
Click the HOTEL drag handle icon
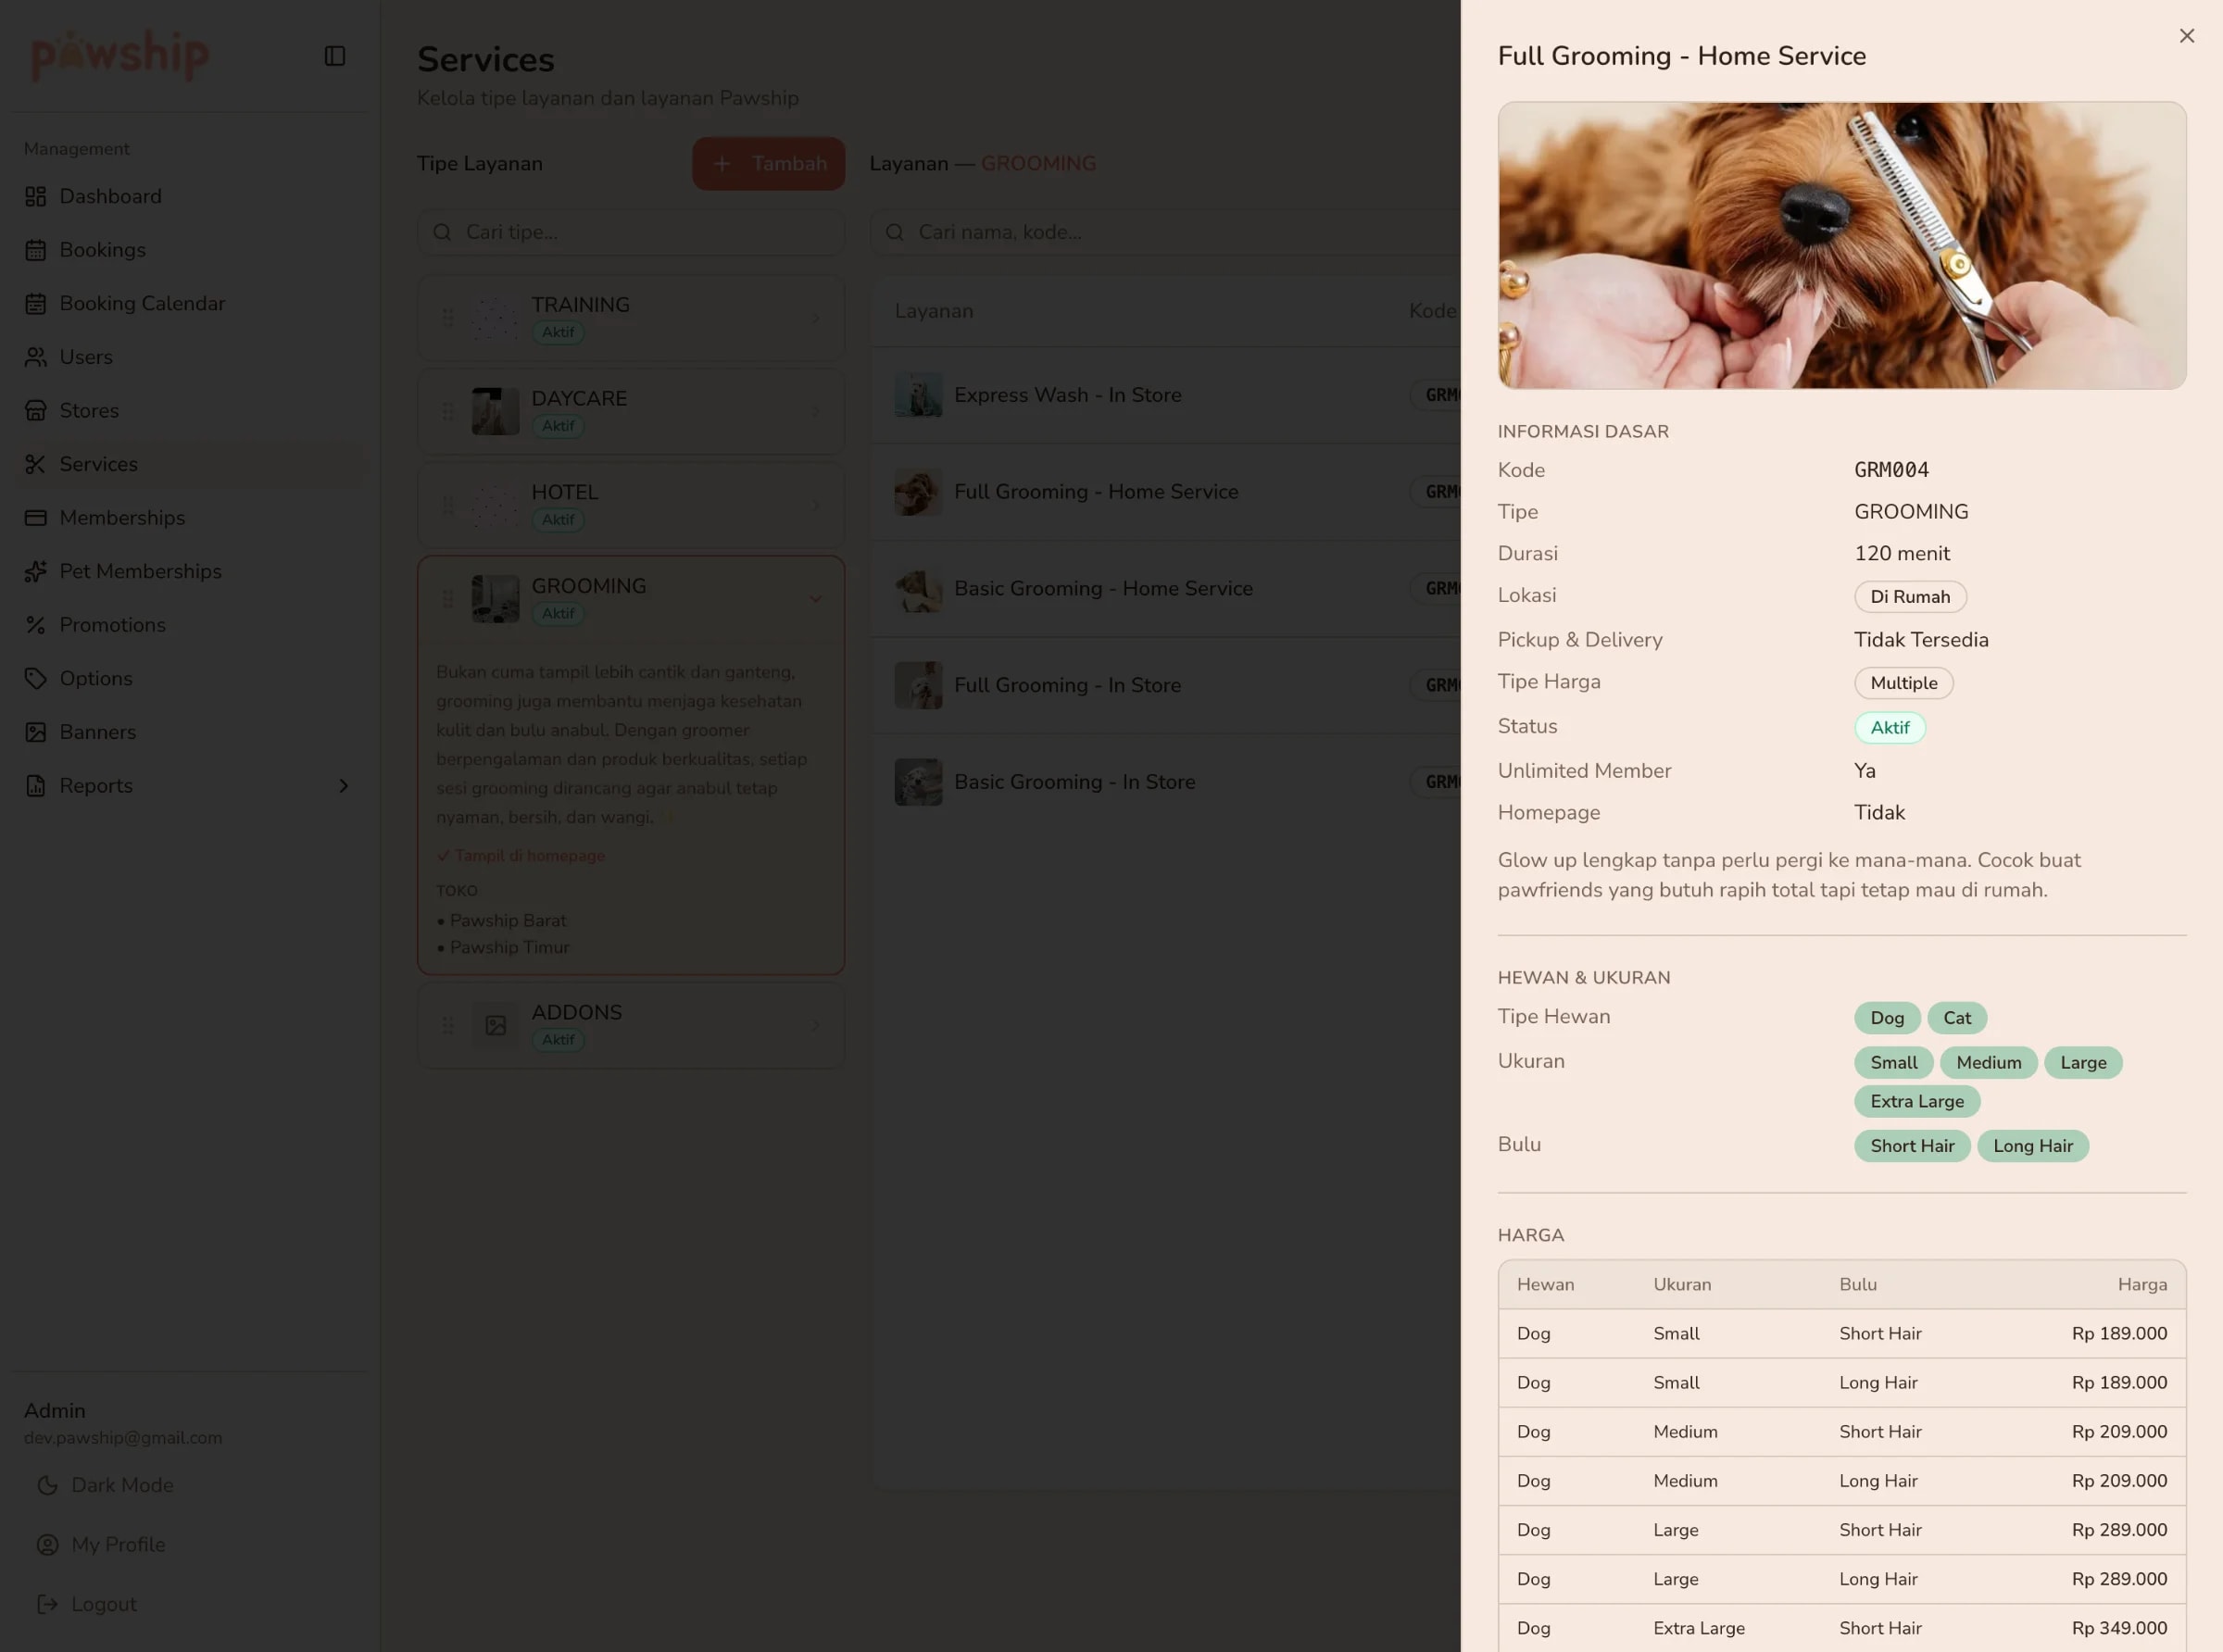pos(447,505)
